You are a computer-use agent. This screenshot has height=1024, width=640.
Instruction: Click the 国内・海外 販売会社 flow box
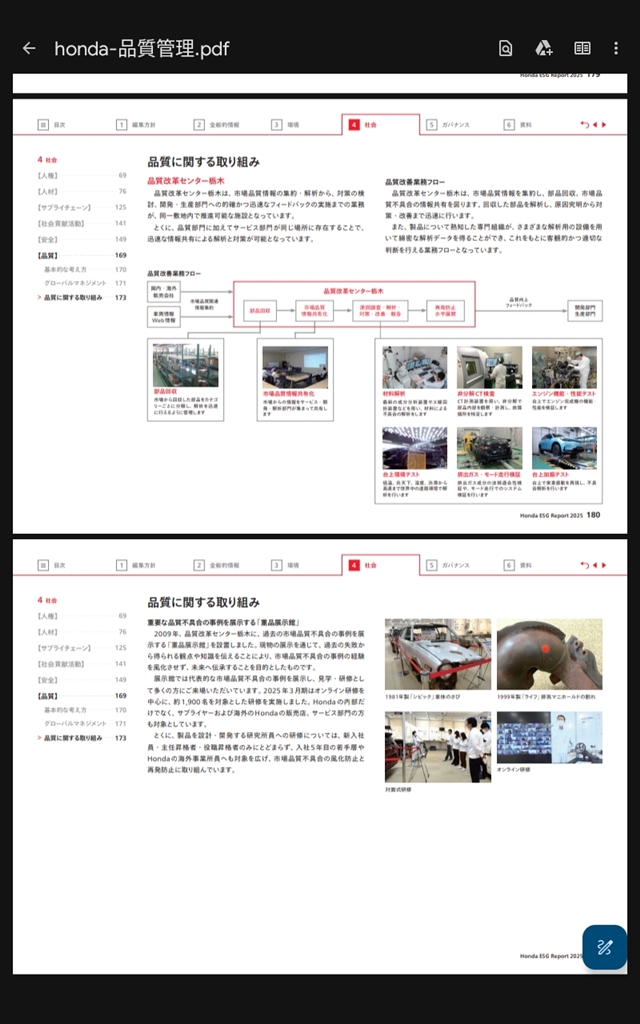pos(164,292)
